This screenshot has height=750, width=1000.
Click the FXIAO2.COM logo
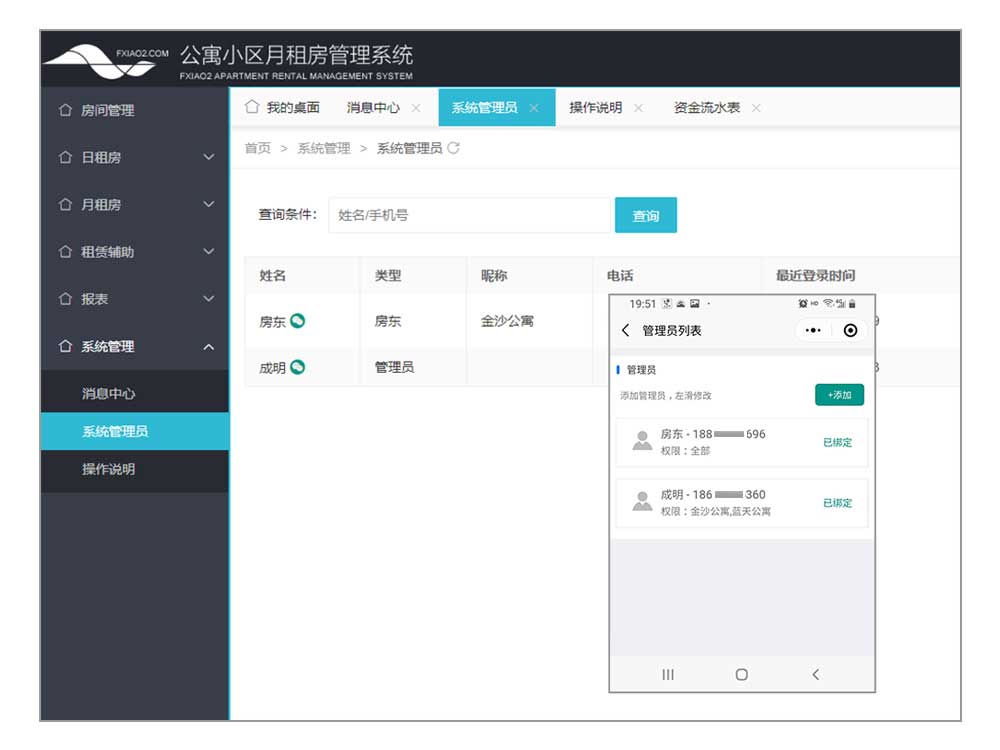[107, 60]
